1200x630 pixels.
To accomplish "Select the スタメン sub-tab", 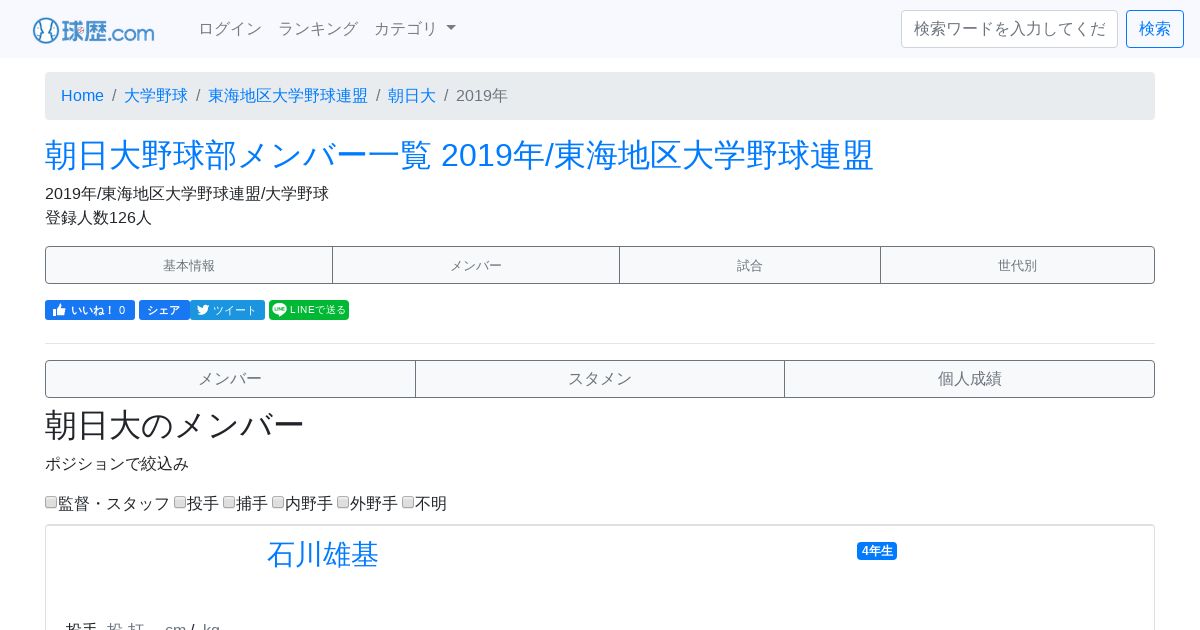I will point(600,379).
